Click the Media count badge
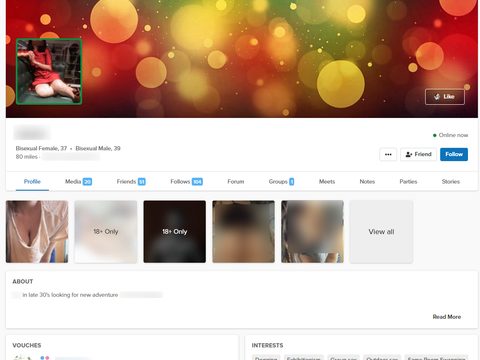 coord(87,182)
